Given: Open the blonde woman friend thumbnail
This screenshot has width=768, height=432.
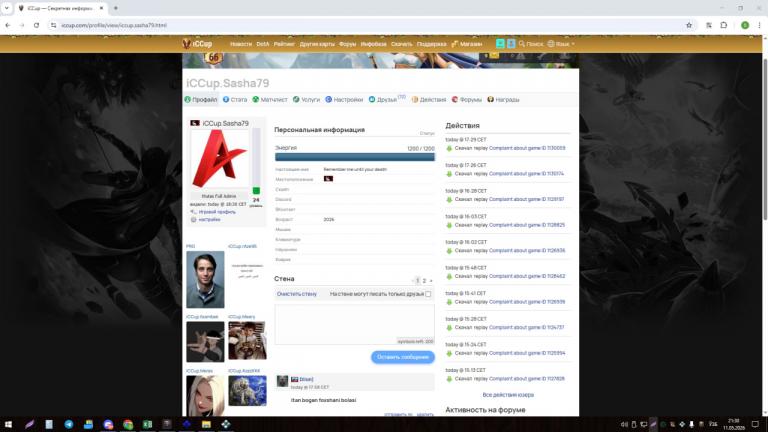Looking at the screenshot, I should tap(205, 396).
